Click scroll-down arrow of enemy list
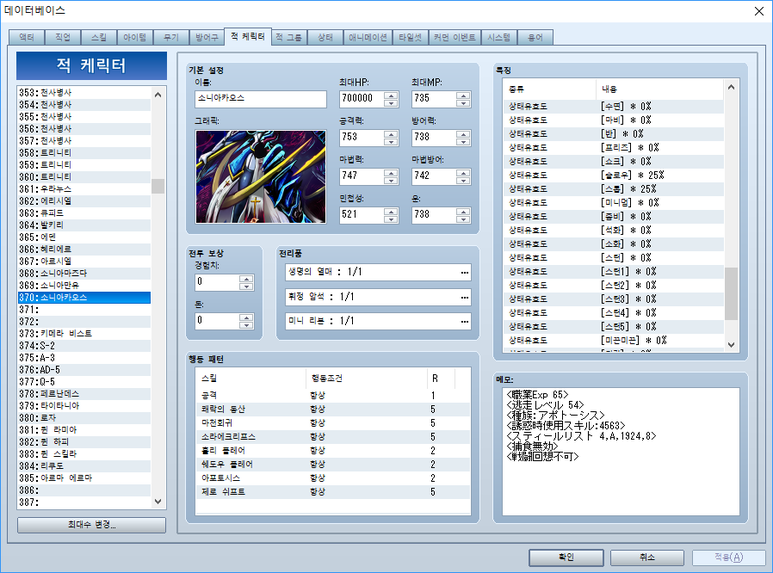The height and width of the screenshot is (573, 773). point(158,501)
